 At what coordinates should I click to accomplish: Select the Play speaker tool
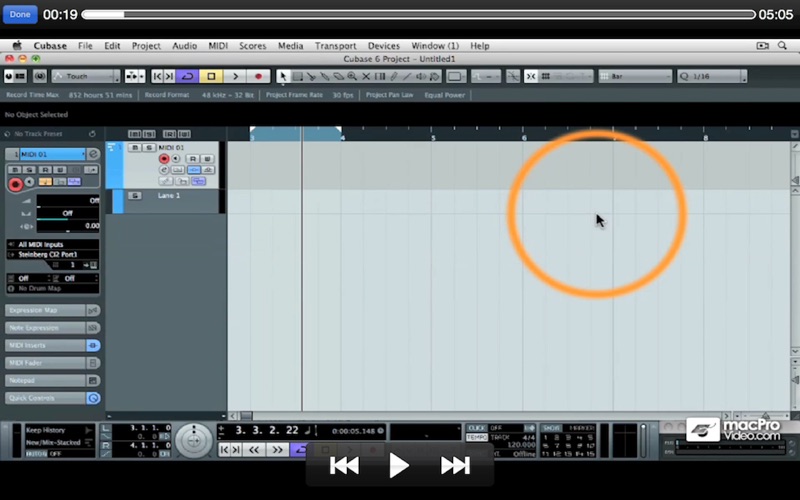pyautogui.click(x=421, y=77)
